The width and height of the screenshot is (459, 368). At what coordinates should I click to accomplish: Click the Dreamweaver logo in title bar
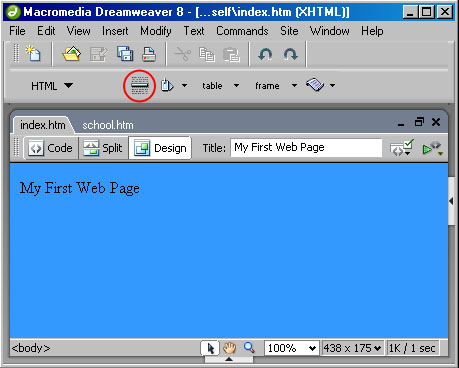13,12
